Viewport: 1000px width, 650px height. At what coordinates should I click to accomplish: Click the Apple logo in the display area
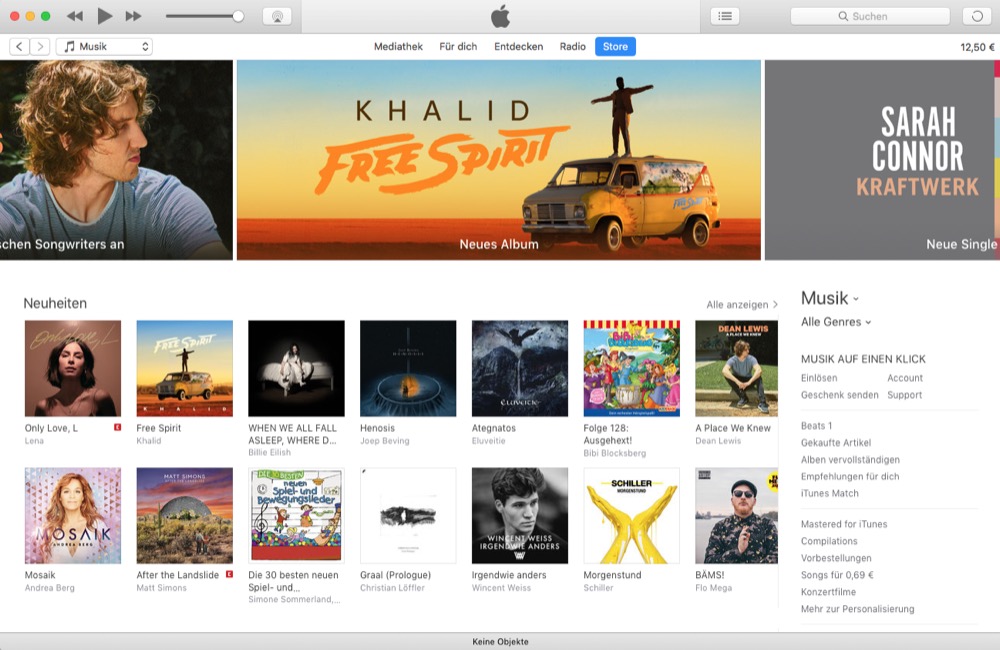tap(501, 16)
